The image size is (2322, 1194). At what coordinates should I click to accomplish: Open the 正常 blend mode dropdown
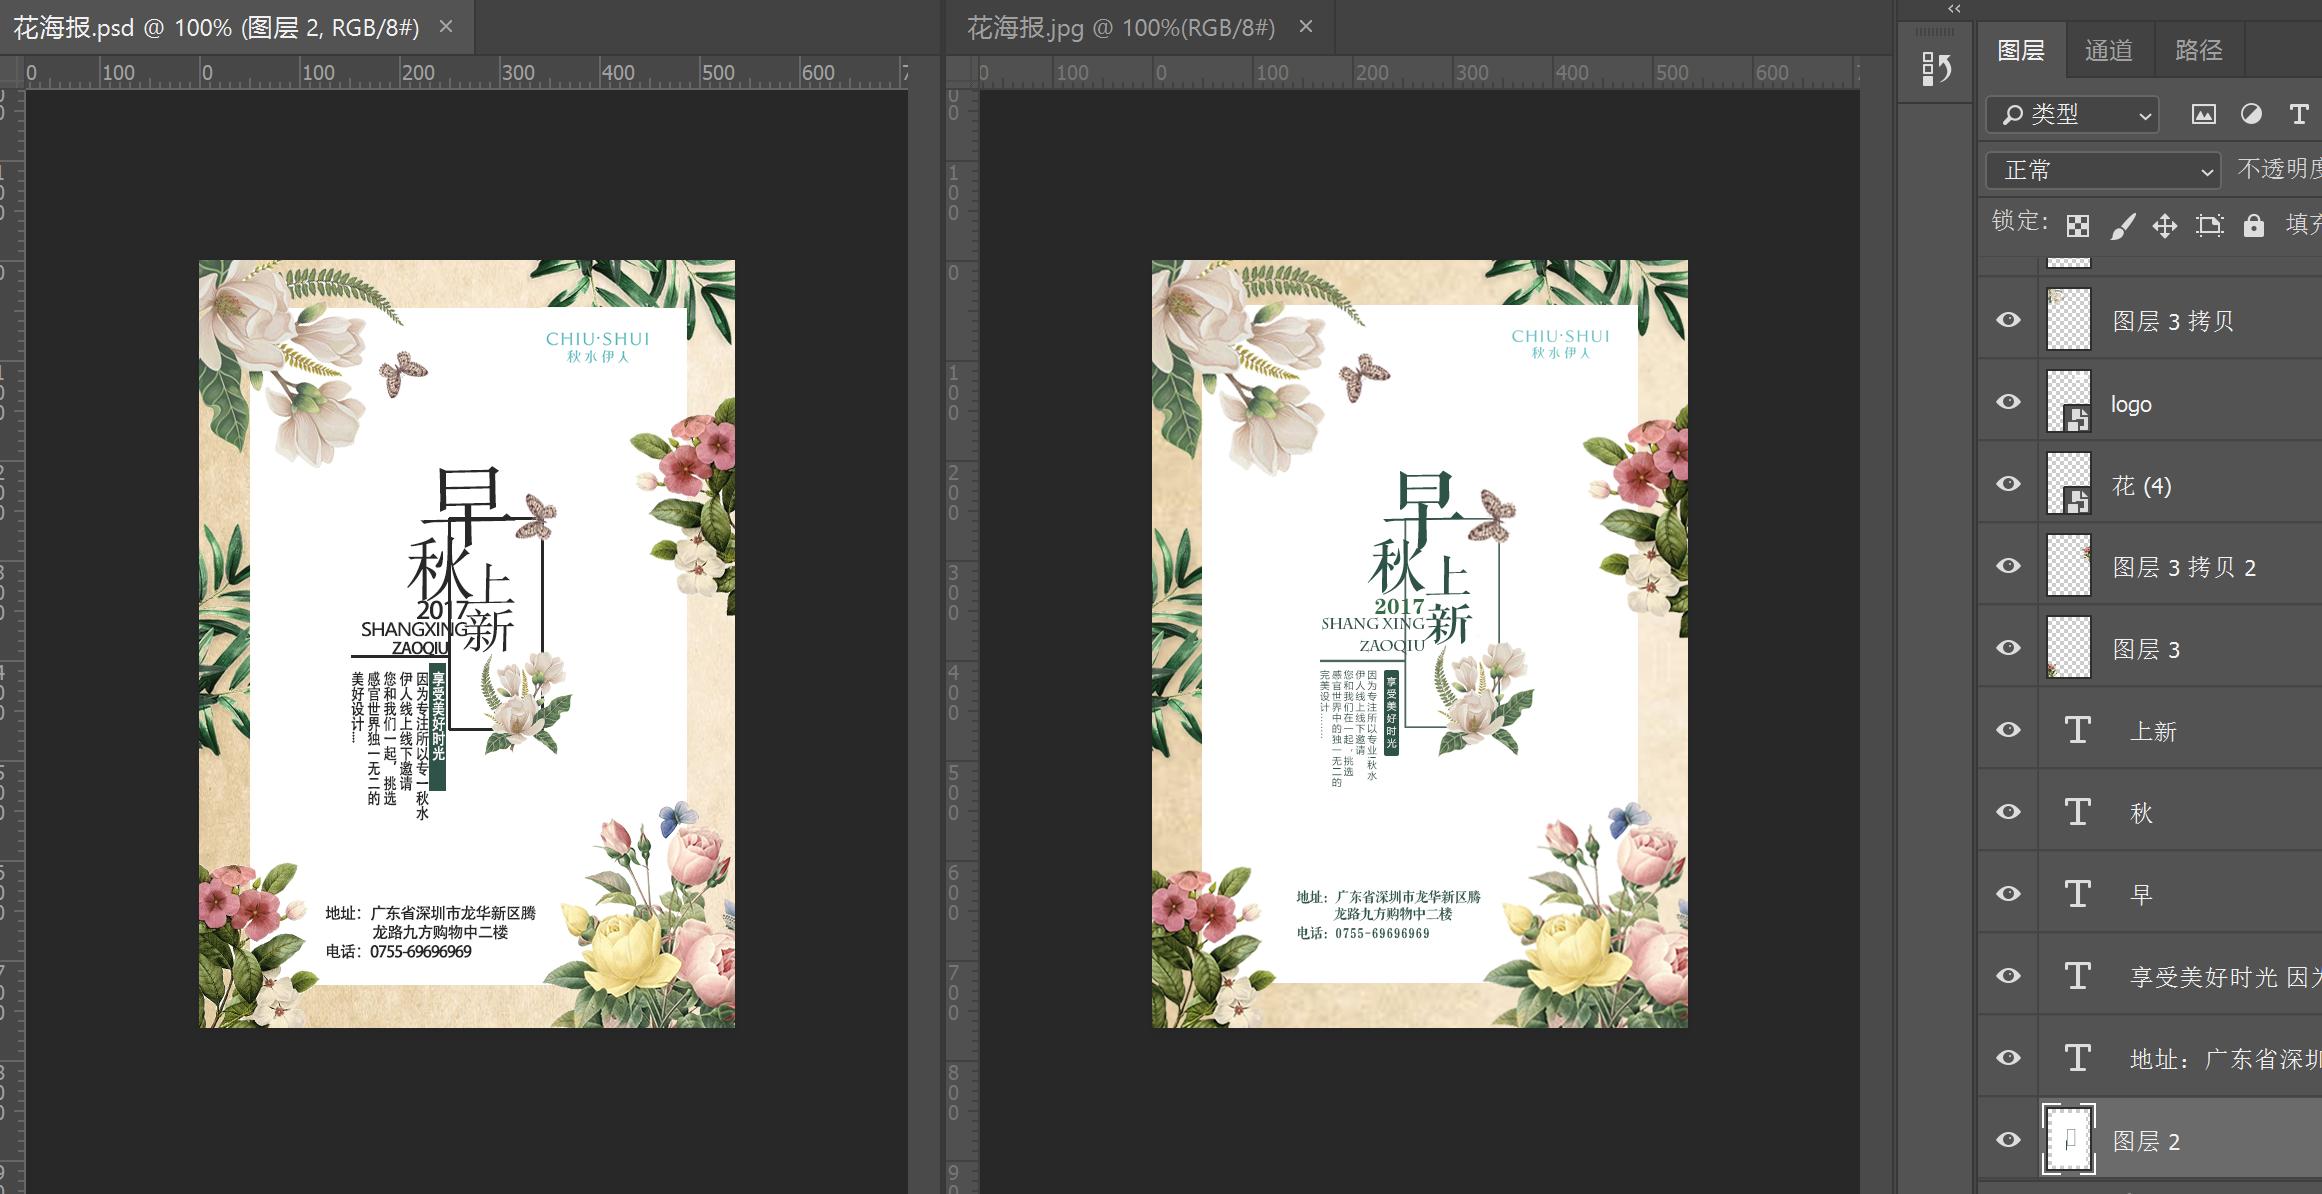pos(2102,170)
